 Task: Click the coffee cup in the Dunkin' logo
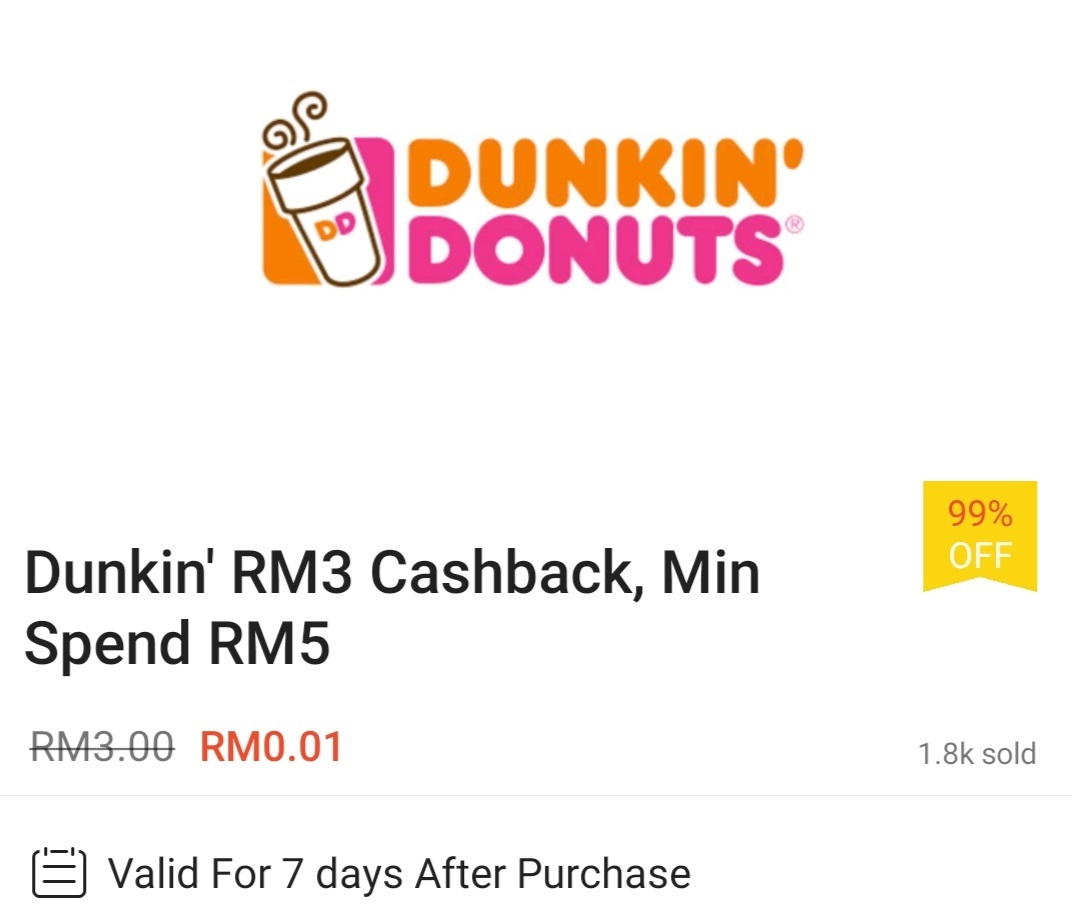point(323,211)
